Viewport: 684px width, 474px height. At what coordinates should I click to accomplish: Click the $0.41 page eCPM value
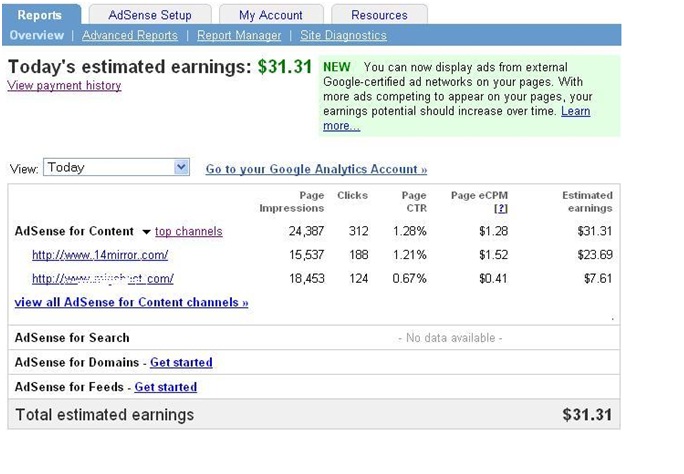click(493, 278)
